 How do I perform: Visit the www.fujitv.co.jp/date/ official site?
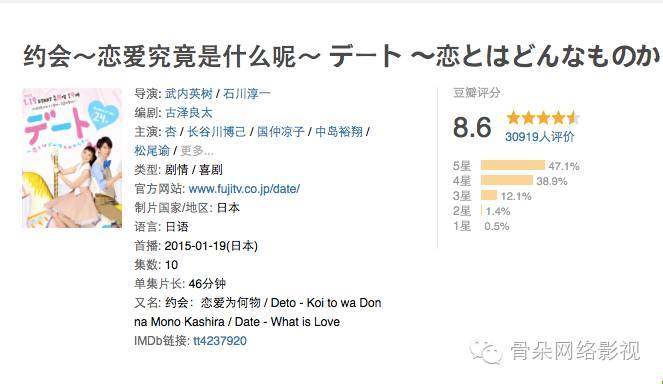click(x=244, y=189)
